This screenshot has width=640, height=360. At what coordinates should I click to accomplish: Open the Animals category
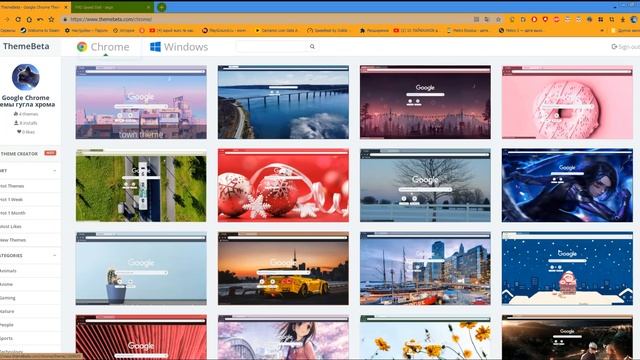pyautogui.click(x=8, y=271)
